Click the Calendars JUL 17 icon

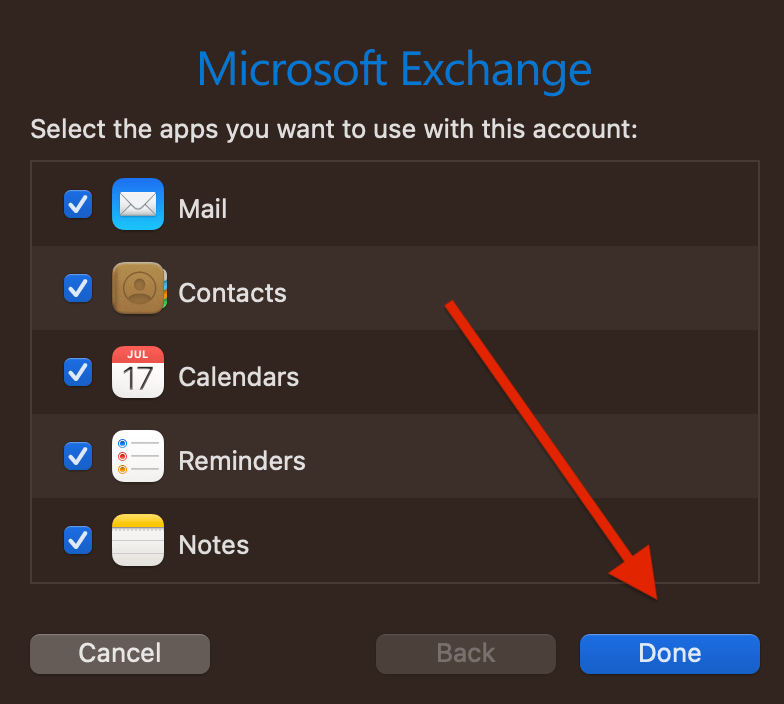138,372
